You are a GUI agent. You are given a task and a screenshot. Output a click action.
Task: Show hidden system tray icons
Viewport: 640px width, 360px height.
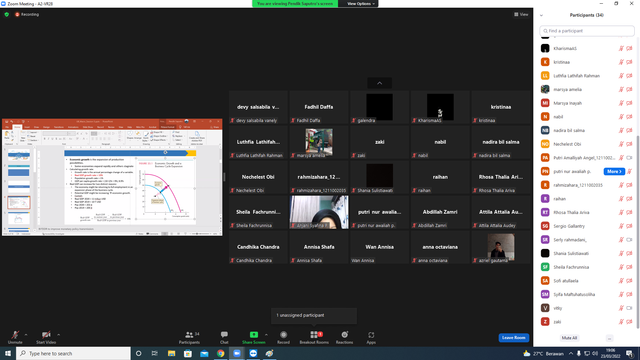pos(571,353)
